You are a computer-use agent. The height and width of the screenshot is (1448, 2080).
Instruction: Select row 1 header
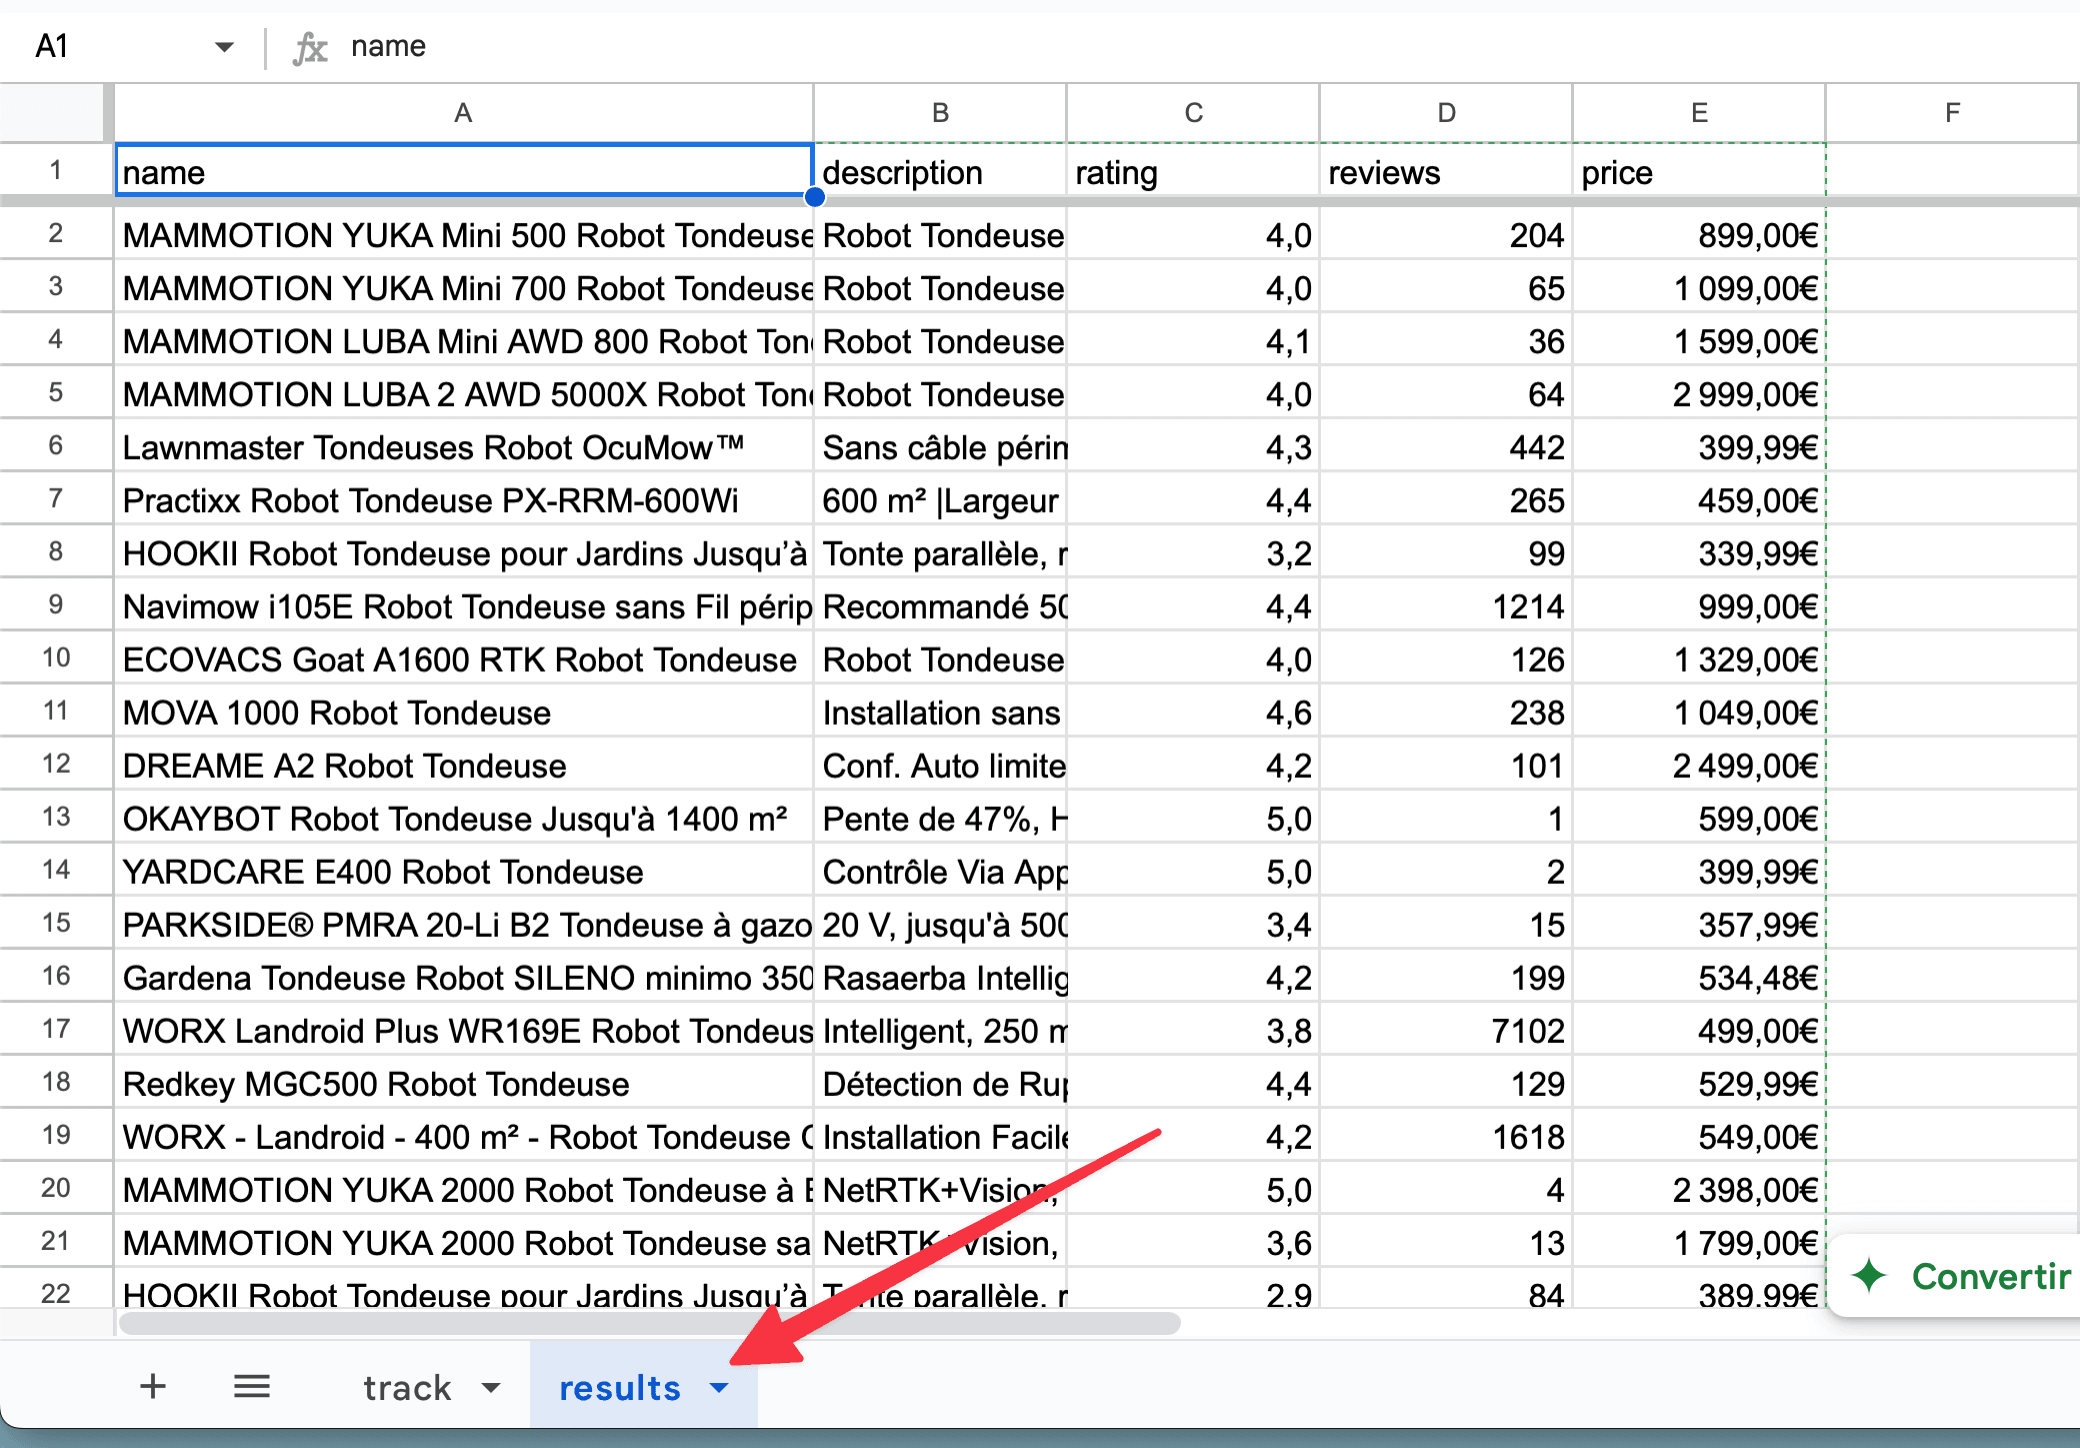point(56,171)
